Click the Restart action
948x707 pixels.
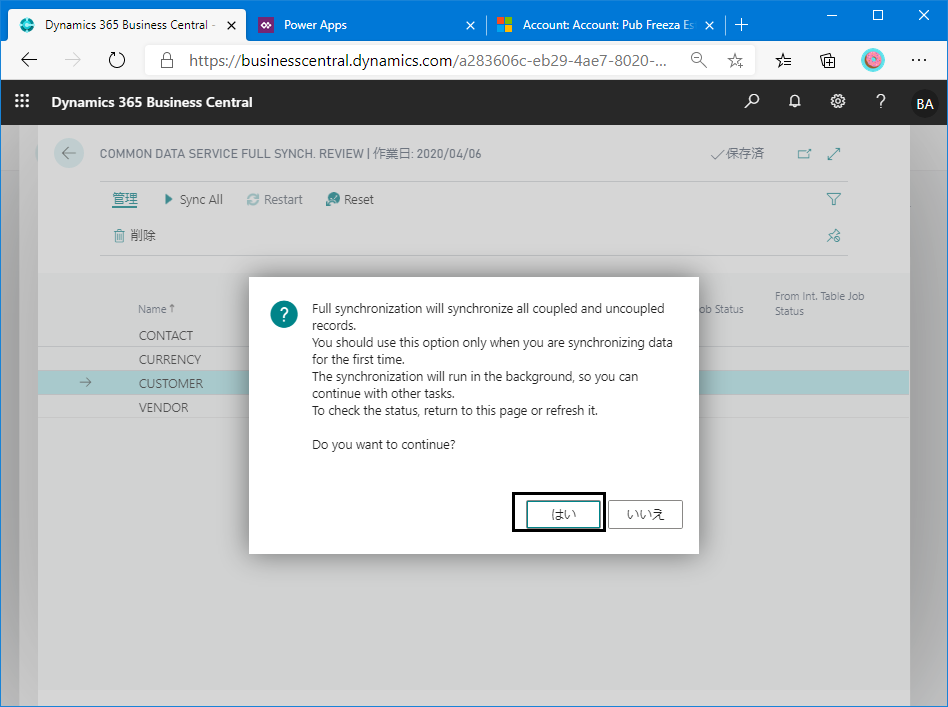(x=274, y=200)
